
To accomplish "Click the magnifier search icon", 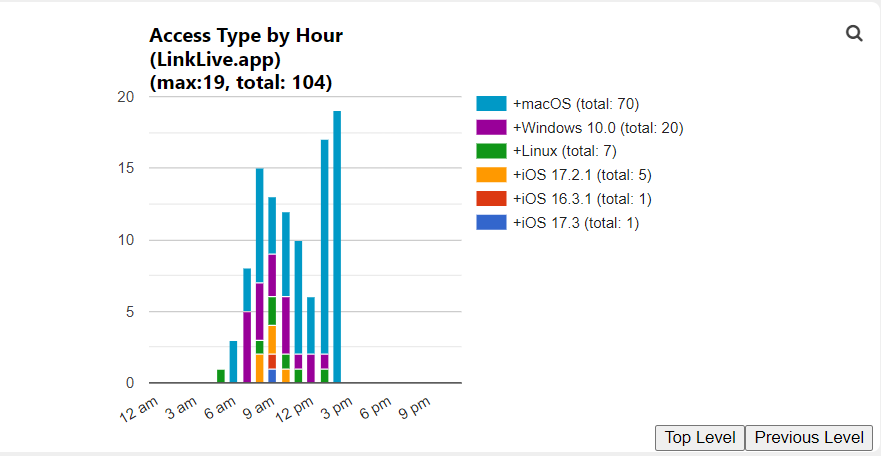I will tap(854, 33).
